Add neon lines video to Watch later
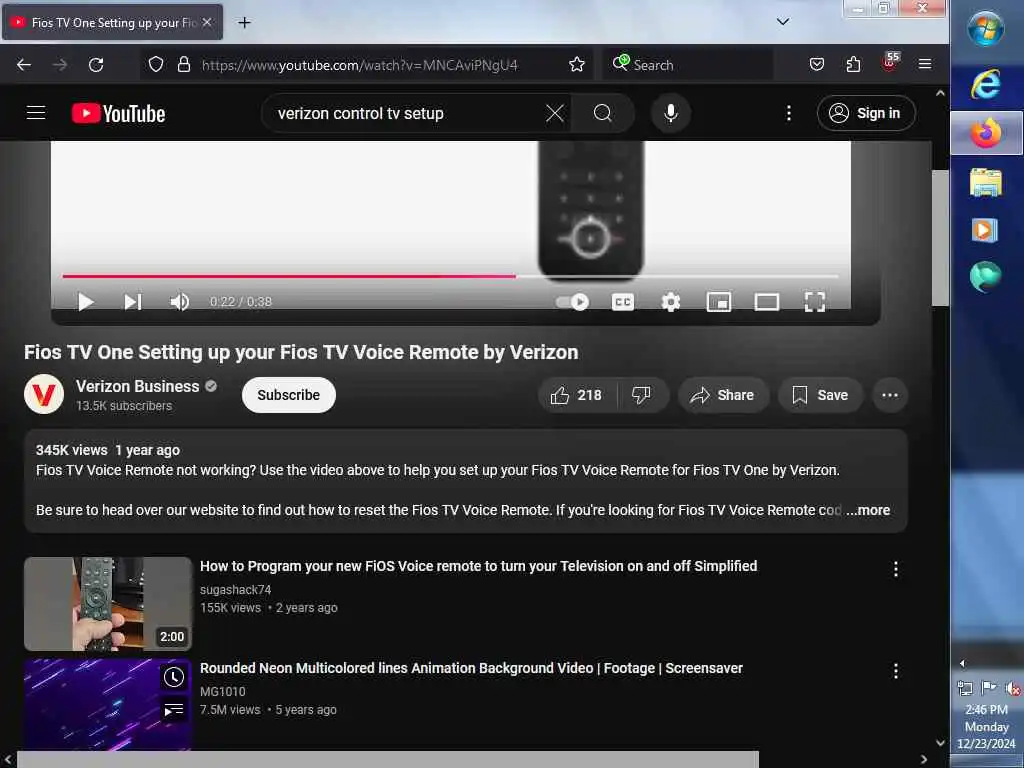This screenshot has width=1024, height=768. point(174,677)
